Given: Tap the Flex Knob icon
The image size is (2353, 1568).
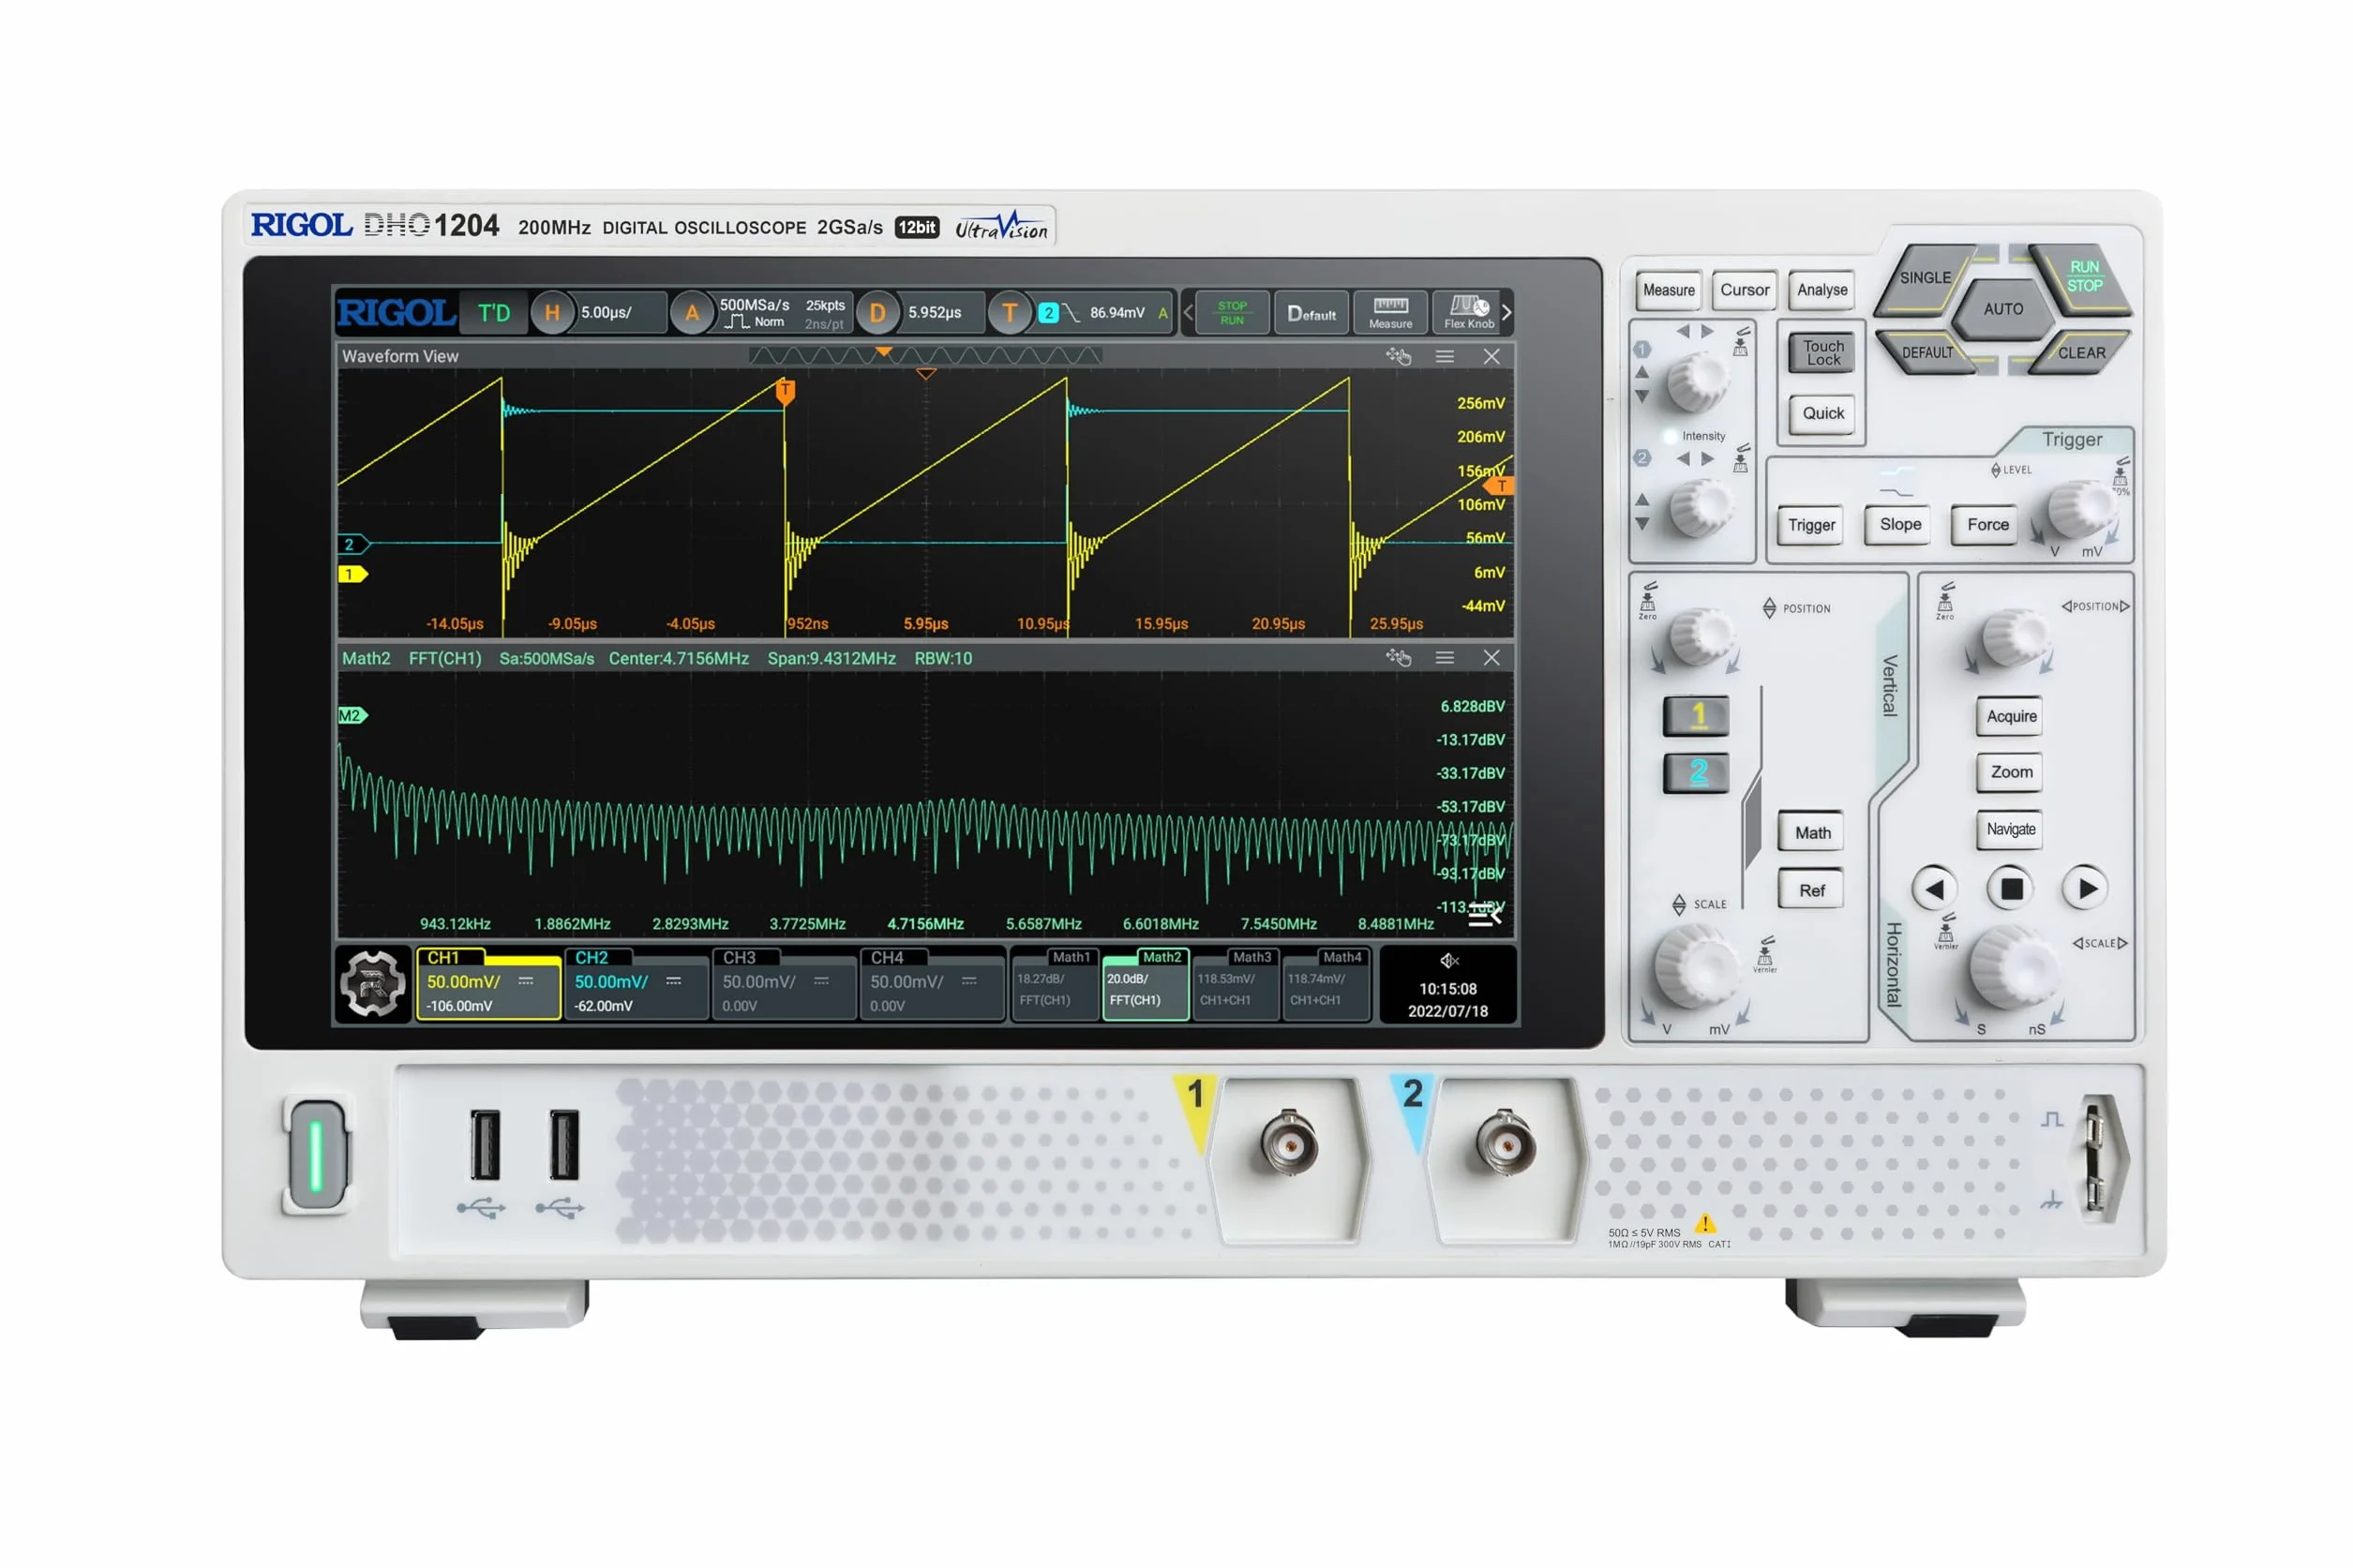Looking at the screenshot, I should point(1467,312).
